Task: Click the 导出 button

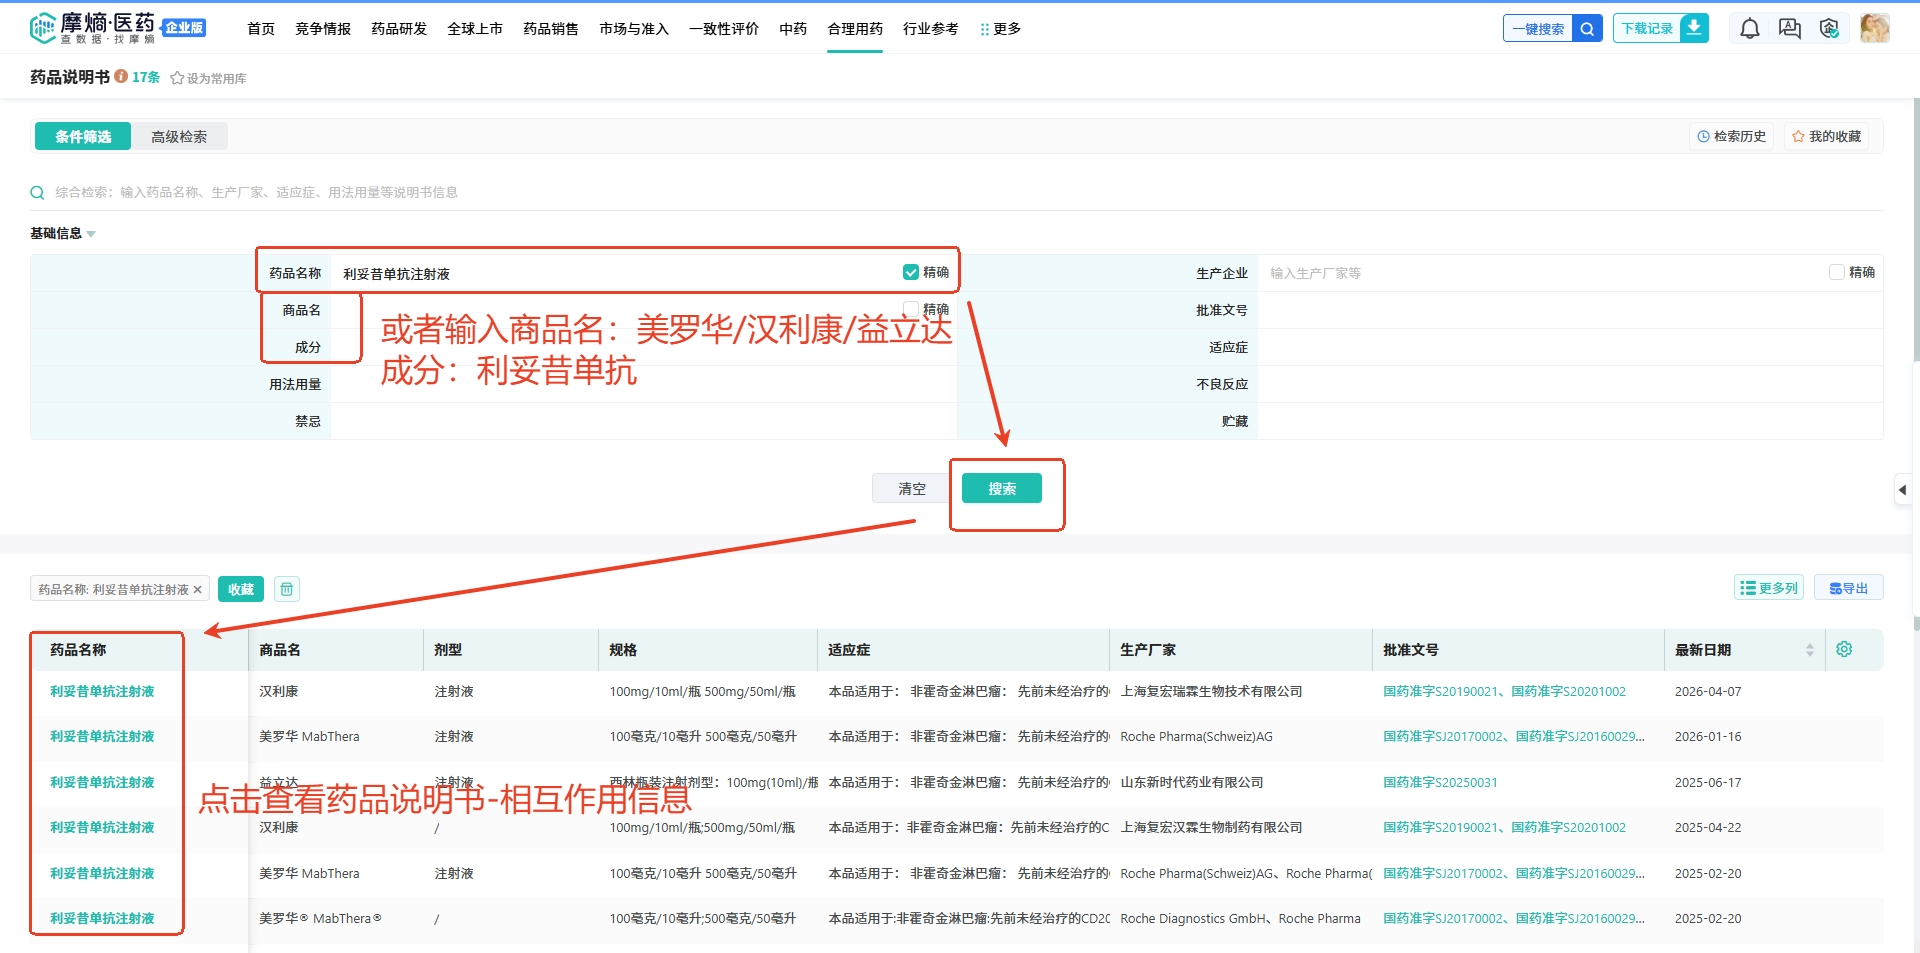Action: click(x=1849, y=588)
